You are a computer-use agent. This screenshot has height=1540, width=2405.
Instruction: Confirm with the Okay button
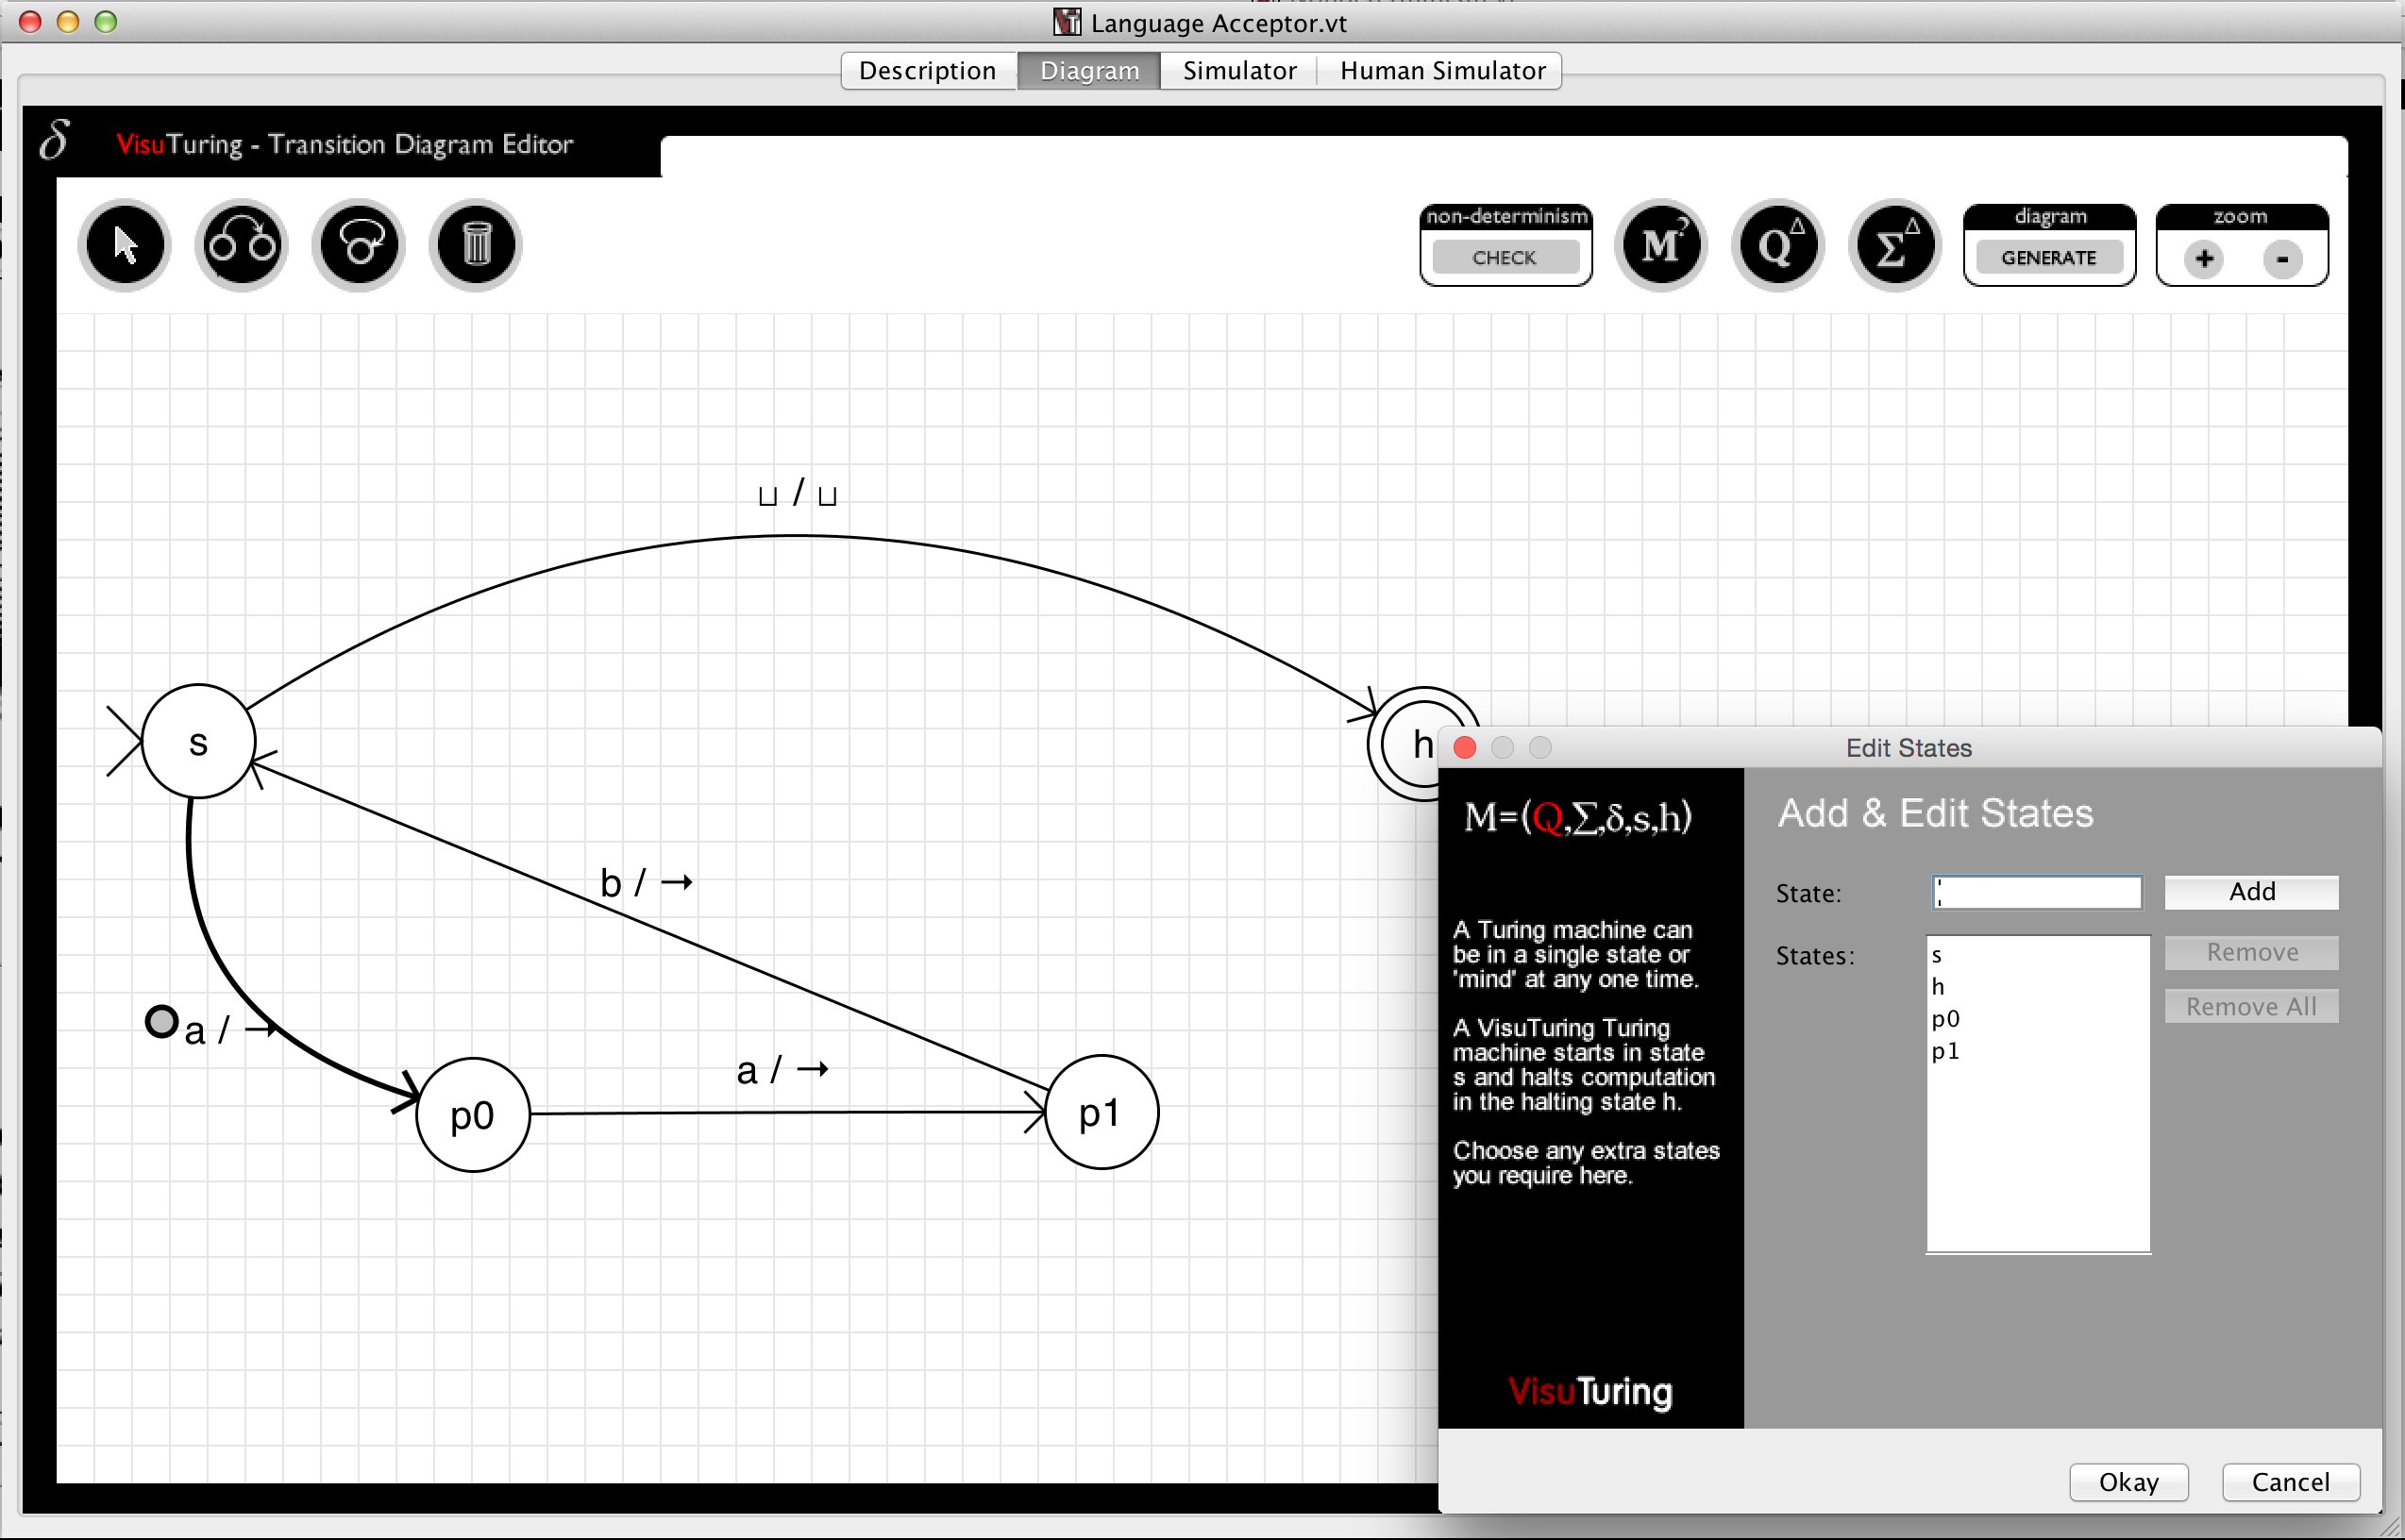click(x=2129, y=1482)
